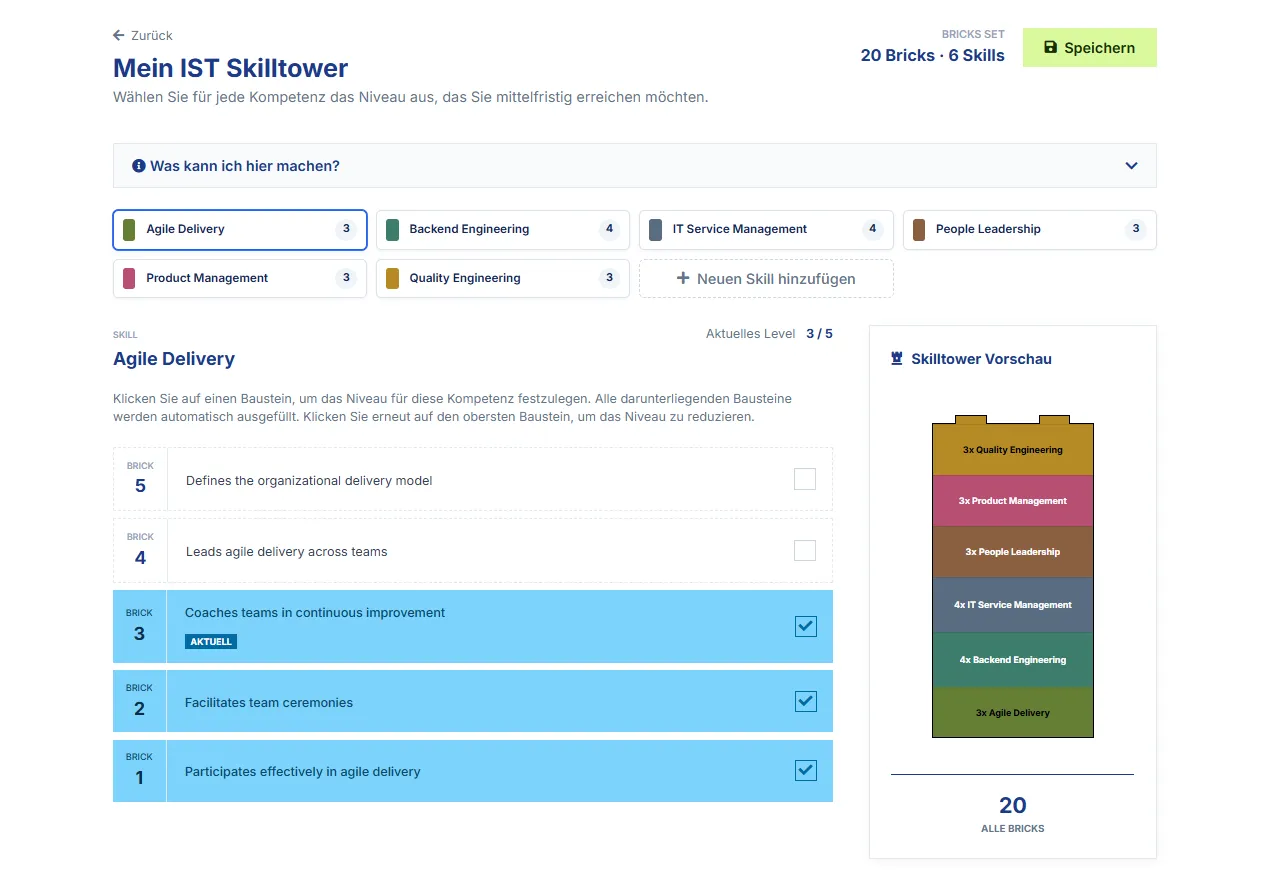Click the green Agile Delivery color swatch
1272x877 pixels.
pyautogui.click(x=129, y=229)
